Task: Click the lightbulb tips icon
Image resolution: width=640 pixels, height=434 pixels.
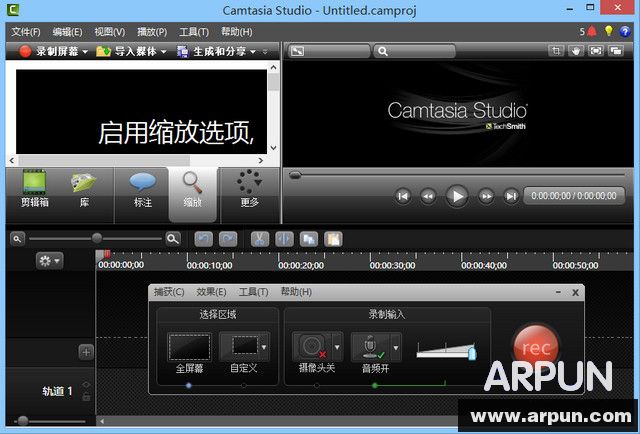Action: (609, 31)
